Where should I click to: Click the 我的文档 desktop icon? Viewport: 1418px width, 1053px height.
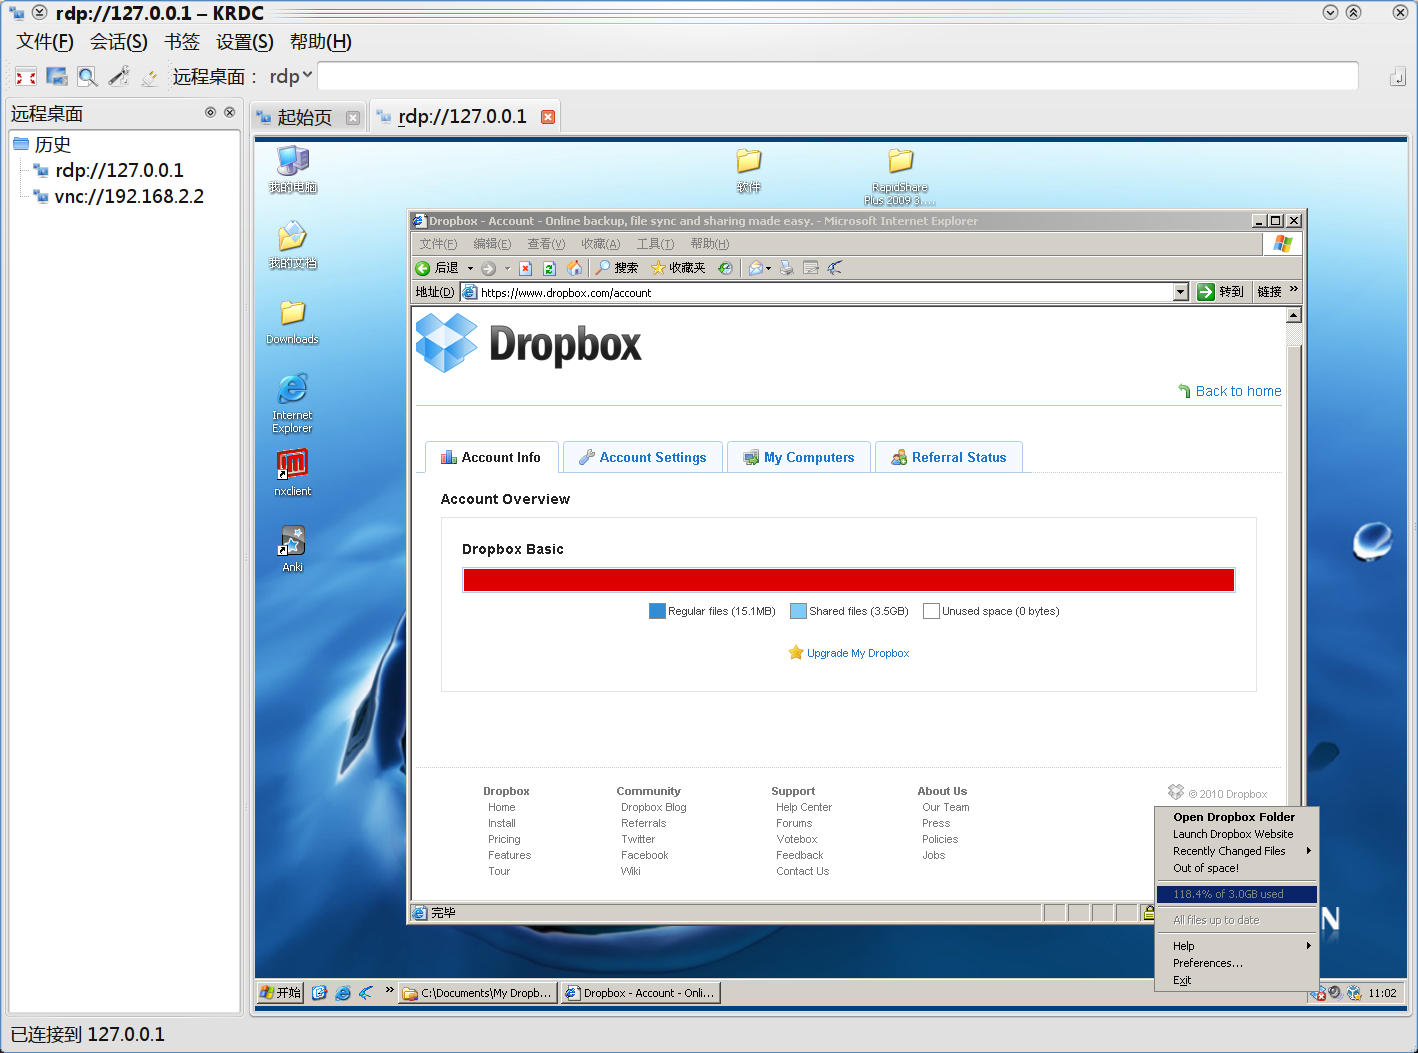pyautogui.click(x=293, y=246)
